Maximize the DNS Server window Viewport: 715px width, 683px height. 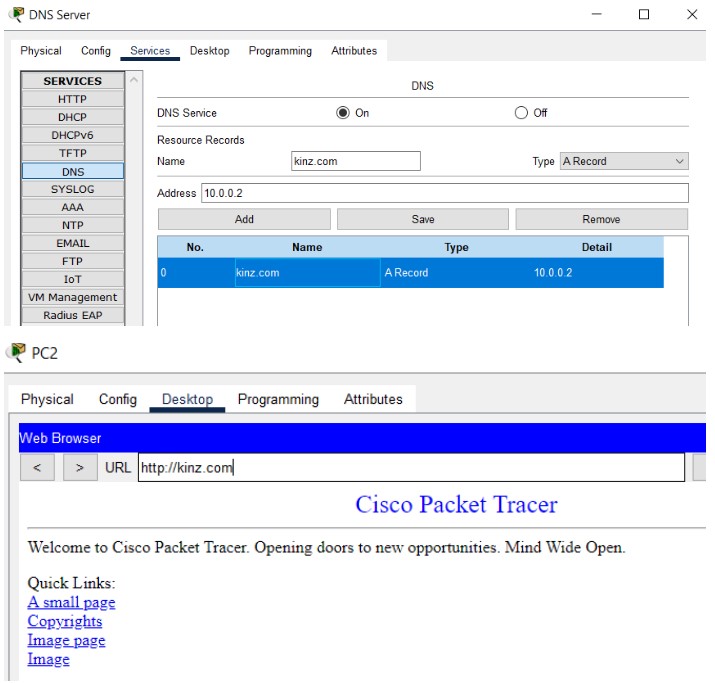pyautogui.click(x=644, y=15)
